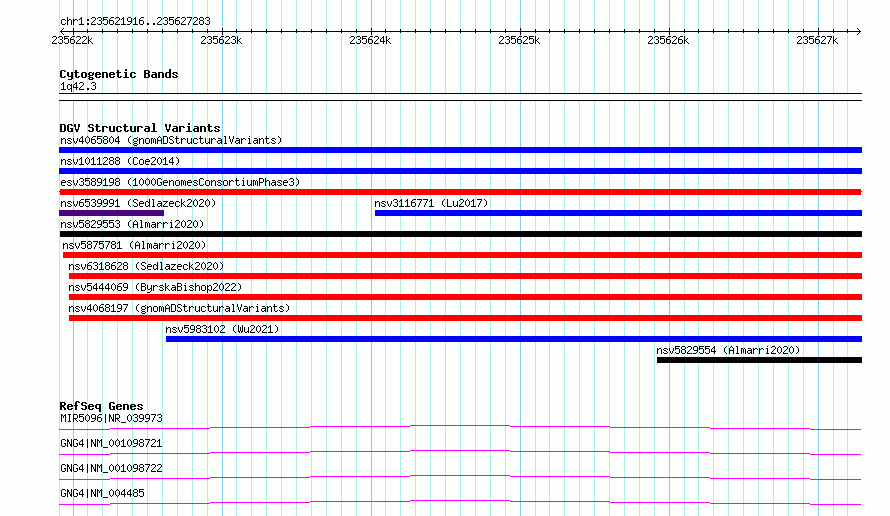Select the nsv5983102 (Wu2021) label
Image resolution: width=890 pixels, height=516 pixels.
pyautogui.click(x=222, y=329)
